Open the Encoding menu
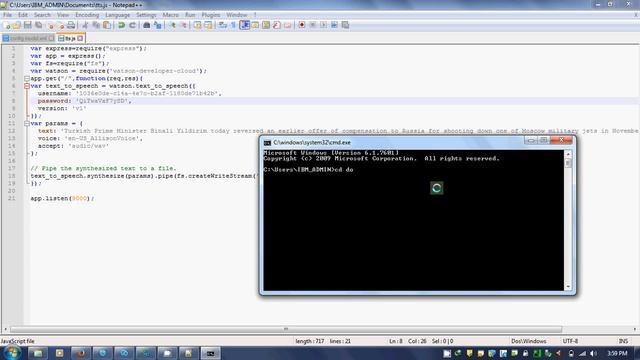The image size is (640, 360). click(x=87, y=15)
